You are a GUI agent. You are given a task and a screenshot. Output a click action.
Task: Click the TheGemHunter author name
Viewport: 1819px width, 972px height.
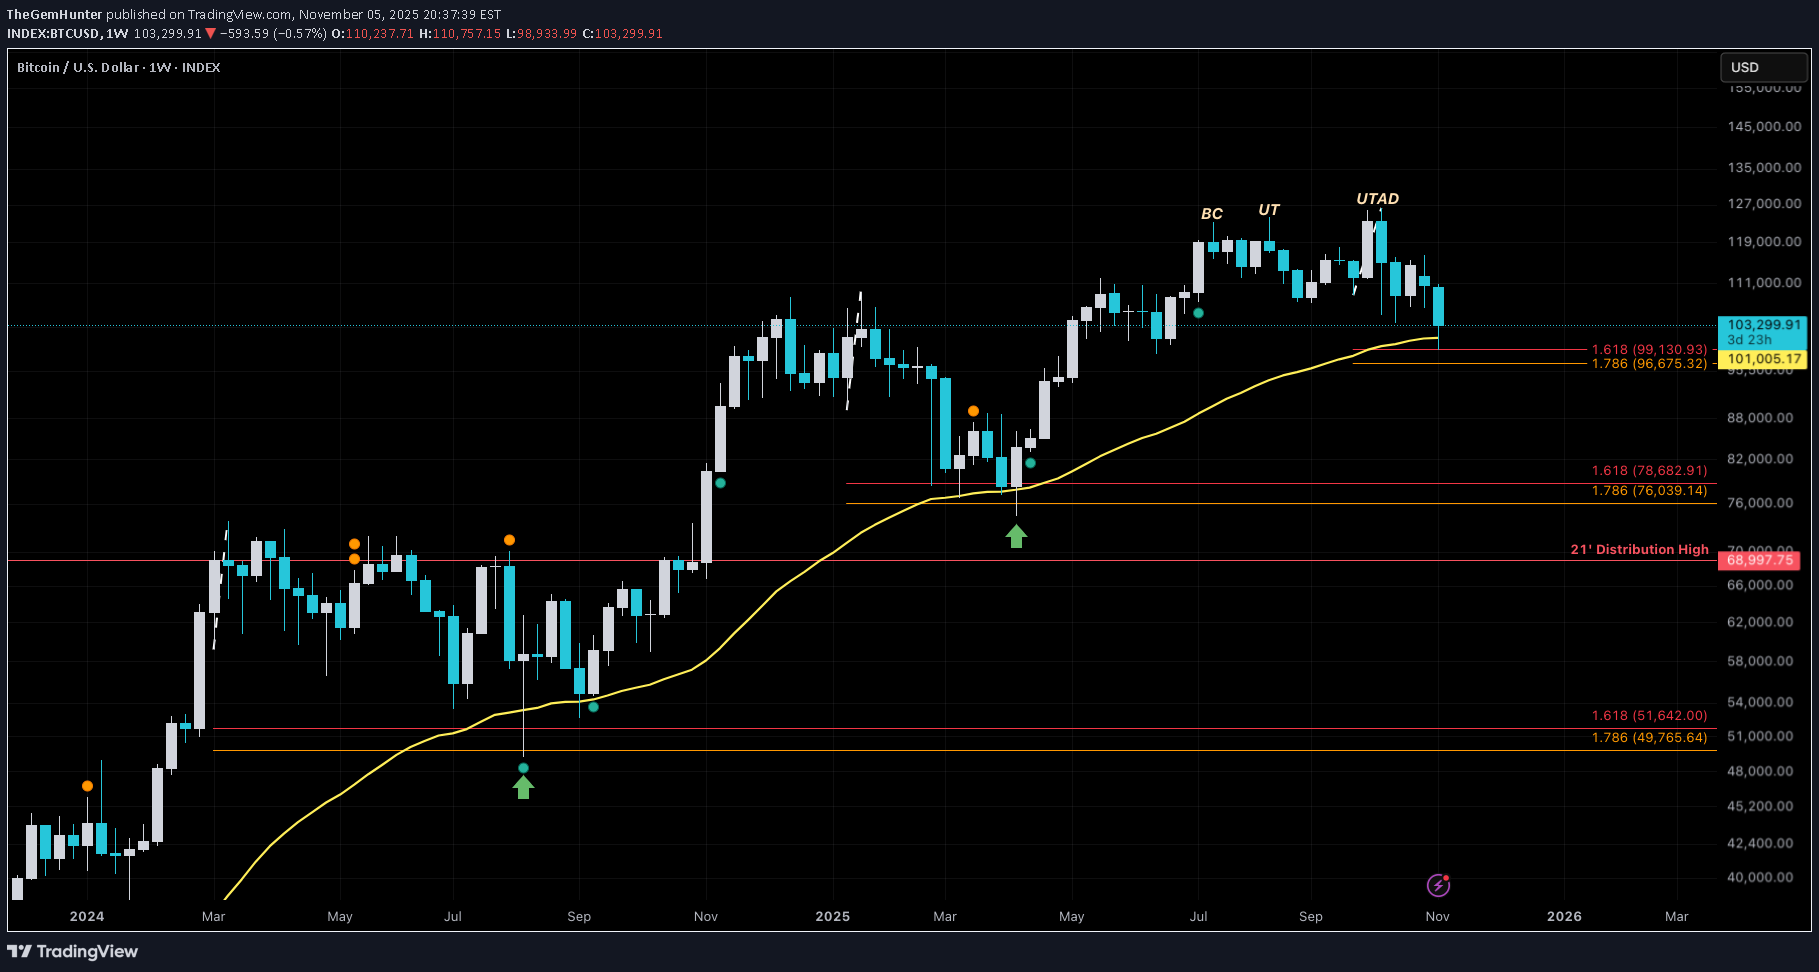(x=55, y=14)
